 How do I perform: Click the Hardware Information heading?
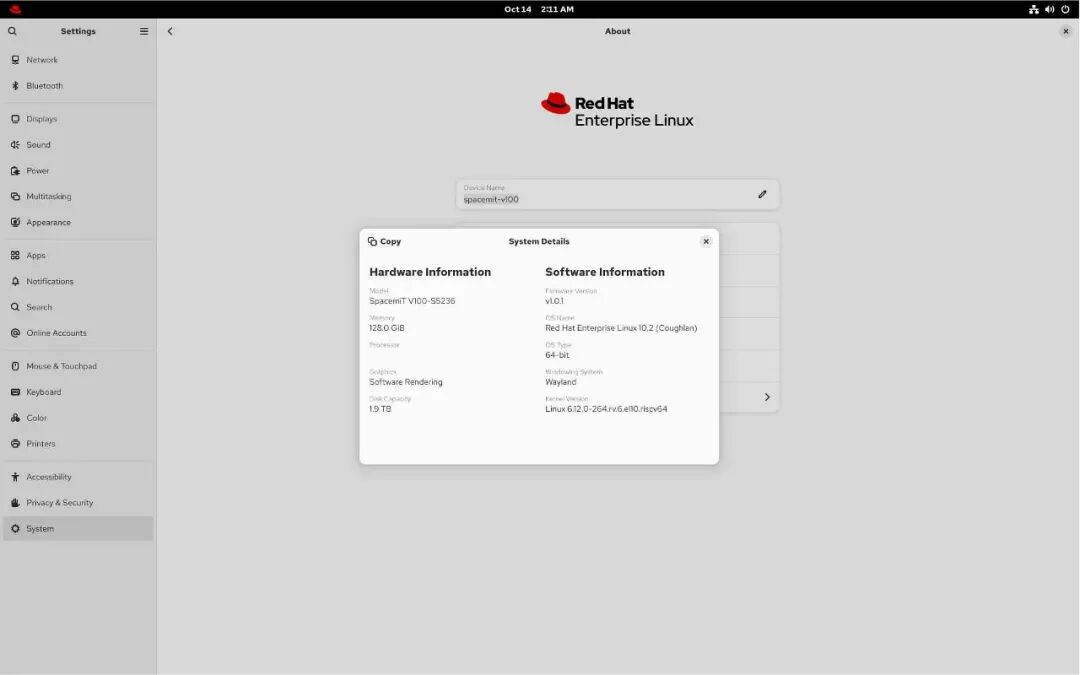(430, 272)
